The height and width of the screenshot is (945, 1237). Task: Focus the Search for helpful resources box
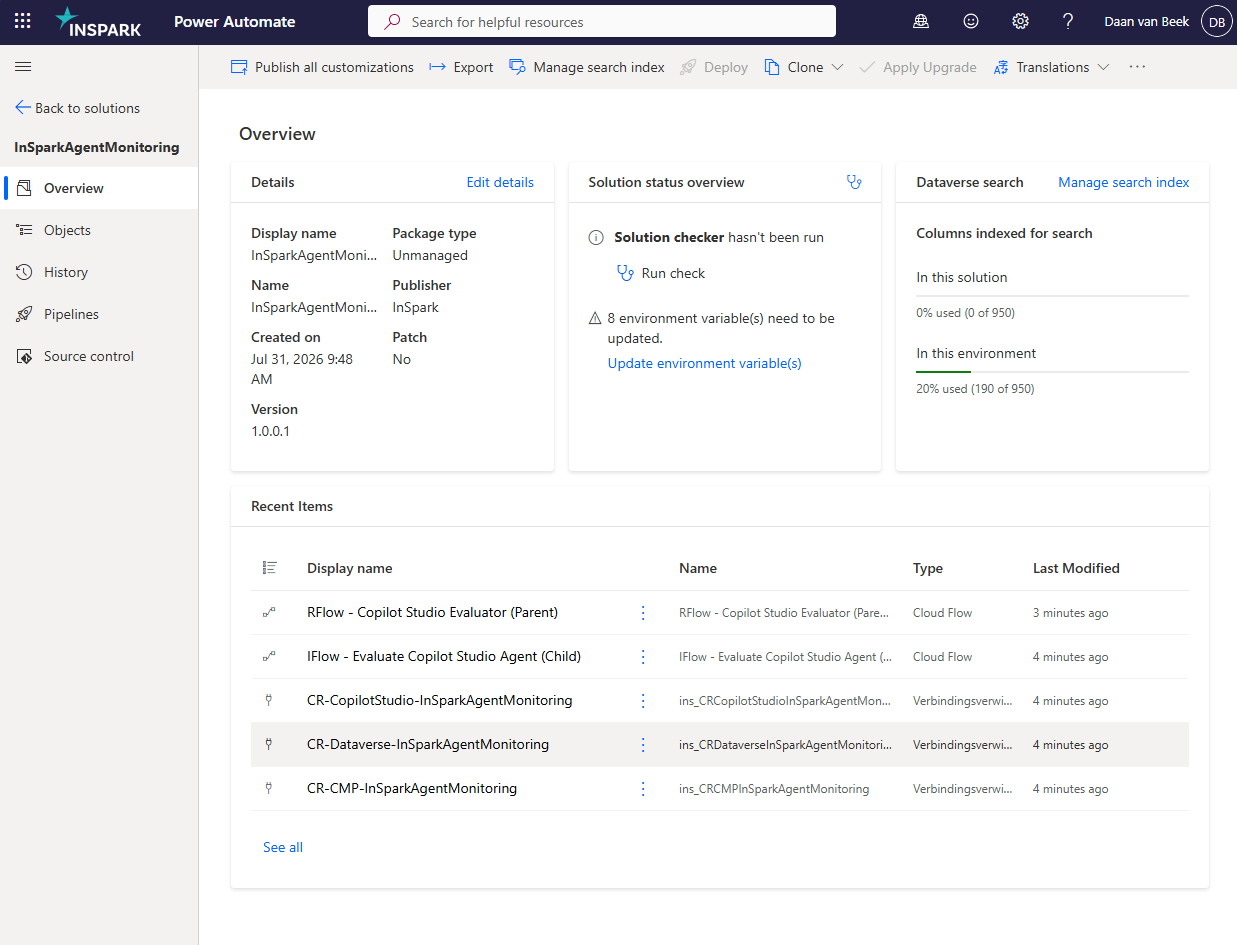coord(601,21)
